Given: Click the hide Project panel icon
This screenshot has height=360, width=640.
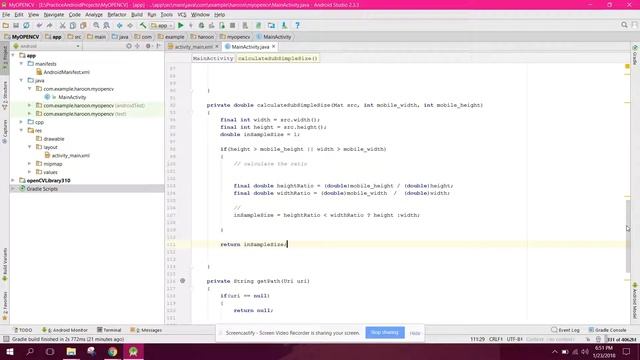Looking at the screenshot, I should coord(159,46).
